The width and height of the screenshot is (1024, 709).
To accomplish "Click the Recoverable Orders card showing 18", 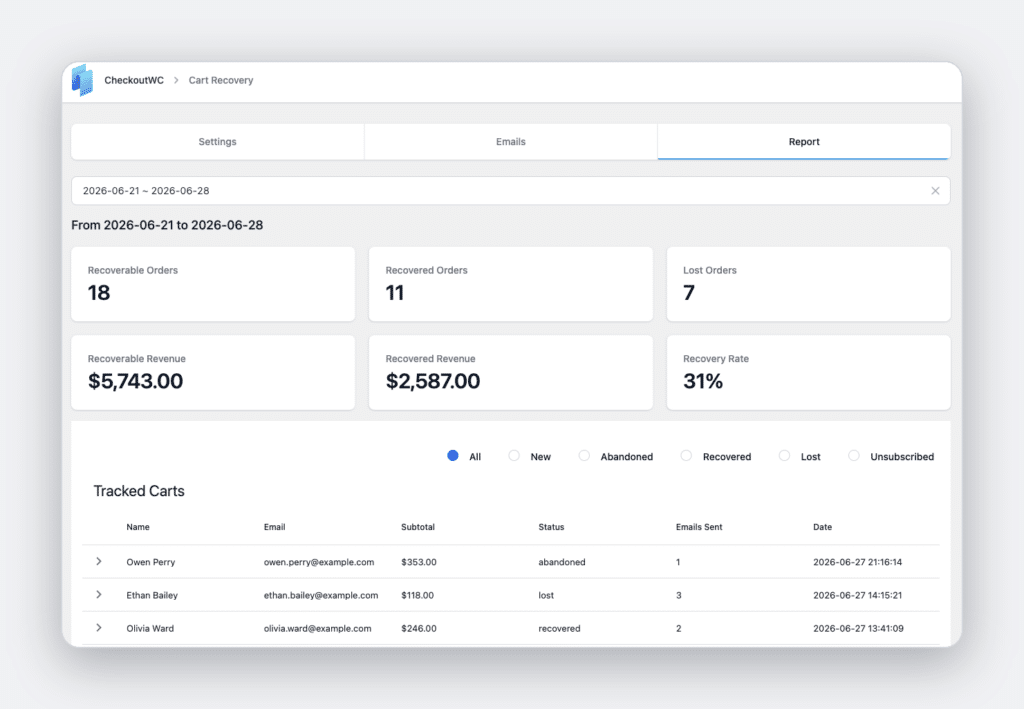I will tap(213, 284).
